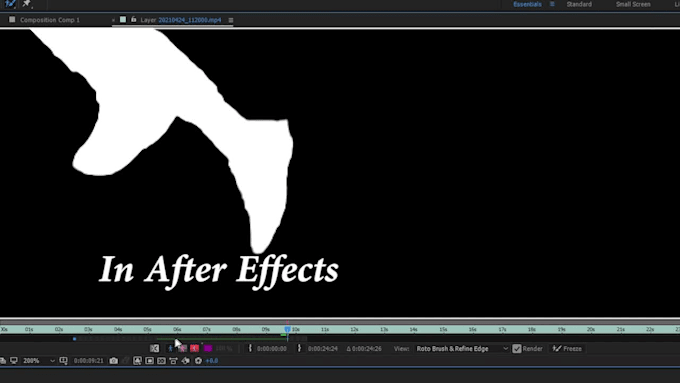The width and height of the screenshot is (680, 383).
Task: Open the Layer panel options menu
Action: (231, 20)
